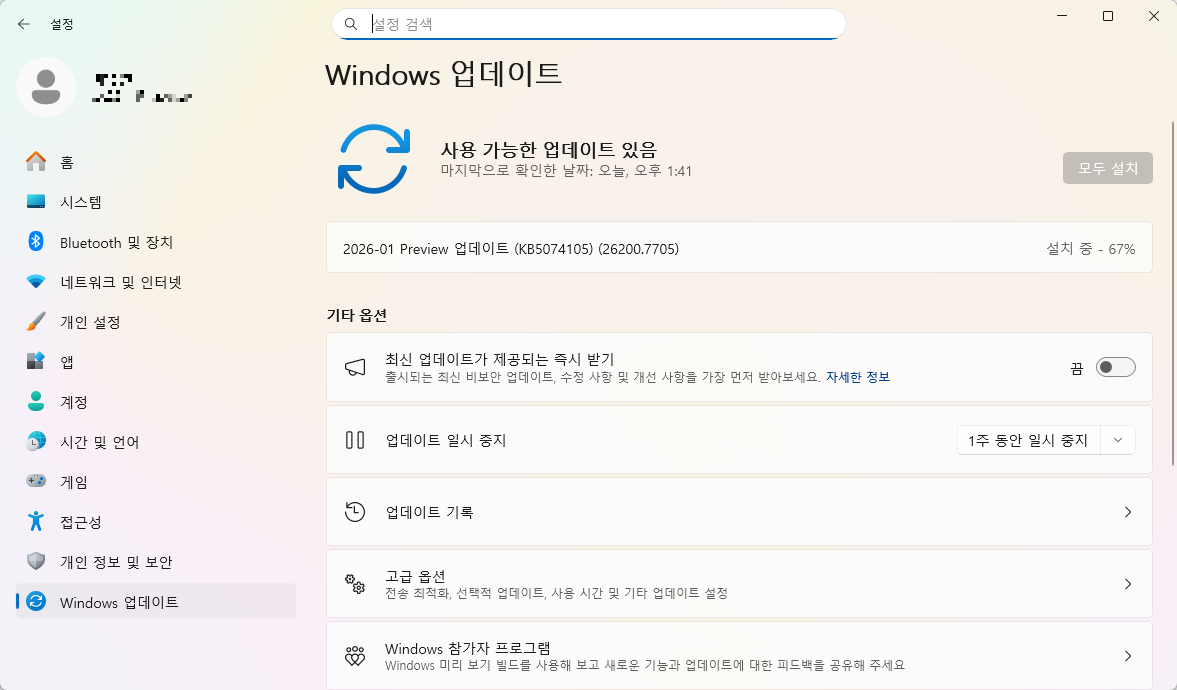Click the vertical scrollbar on the right

(x=1172, y=293)
